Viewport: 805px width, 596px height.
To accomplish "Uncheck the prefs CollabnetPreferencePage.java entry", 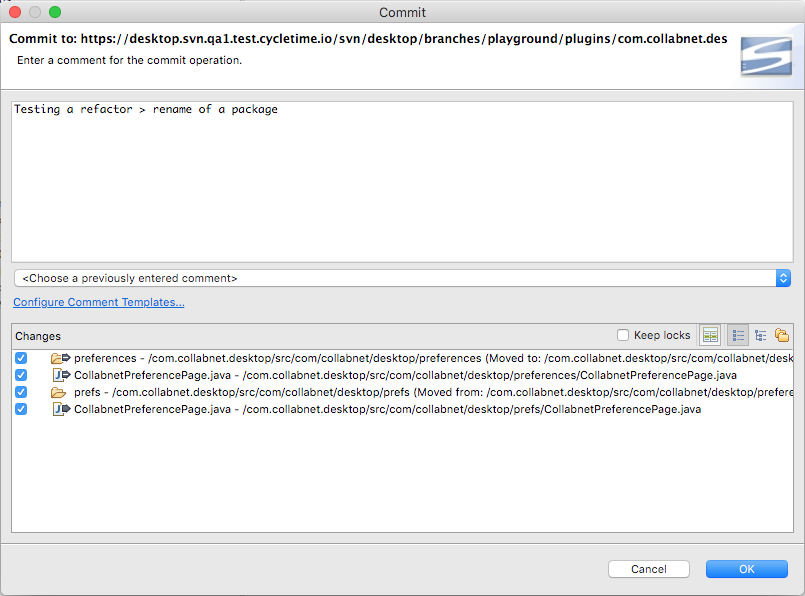I will pos(21,408).
